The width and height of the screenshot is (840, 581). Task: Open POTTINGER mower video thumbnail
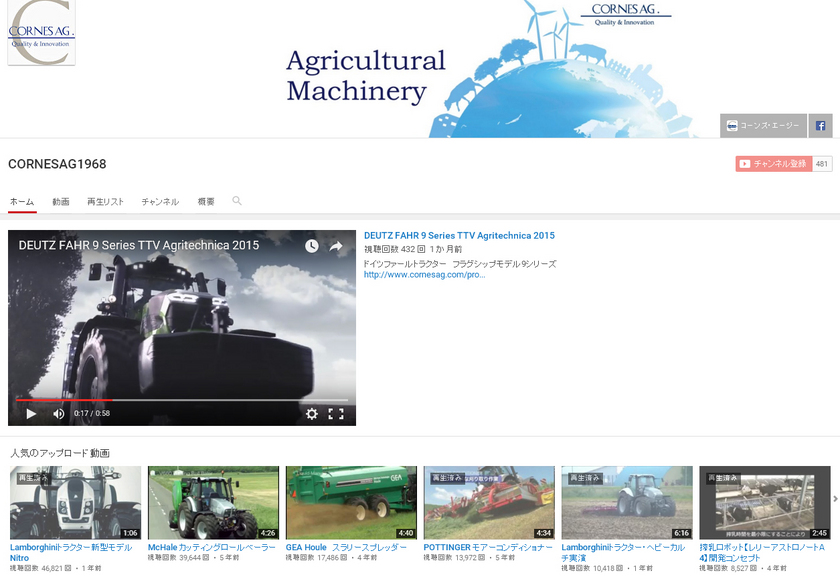tap(489, 502)
